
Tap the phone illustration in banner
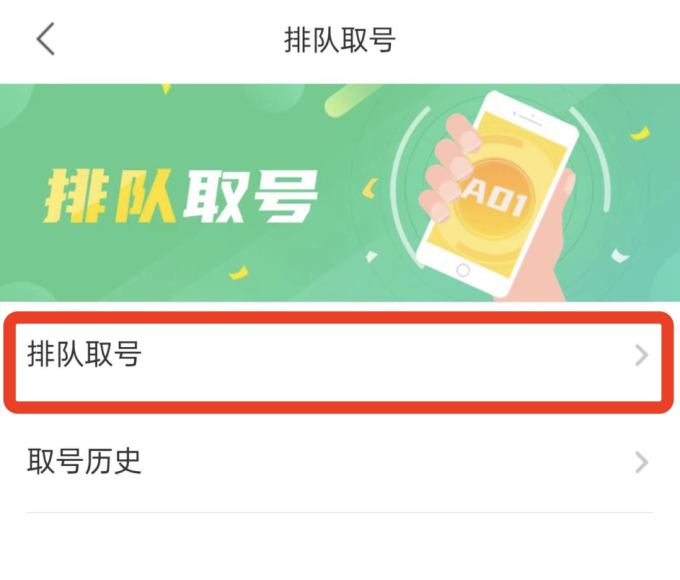coord(498,193)
